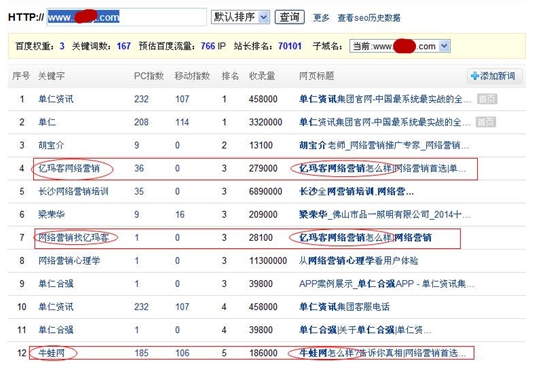Image resolution: width=551 pixels, height=371 pixels.
Task: Click 收录量 value 186000
Action: (x=263, y=353)
